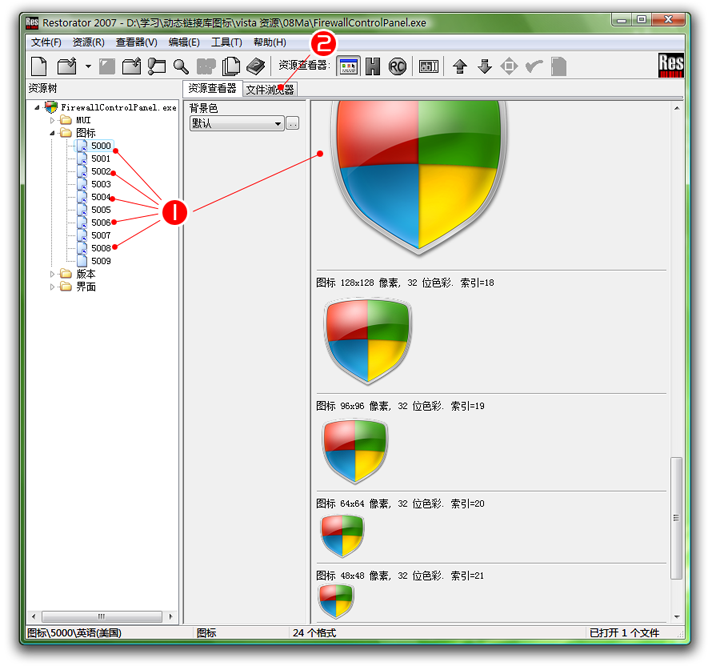Select icon resource 5007

point(101,236)
